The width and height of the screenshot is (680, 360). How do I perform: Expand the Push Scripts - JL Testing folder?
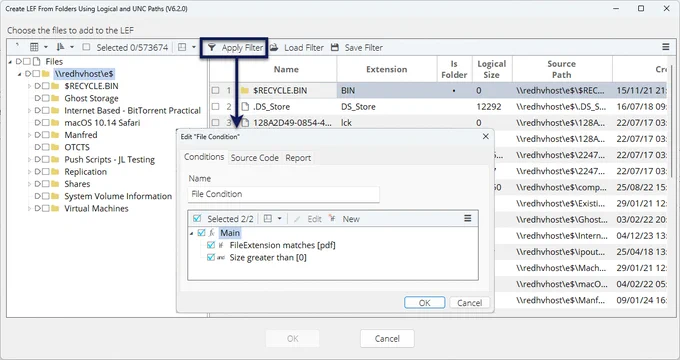point(29,160)
